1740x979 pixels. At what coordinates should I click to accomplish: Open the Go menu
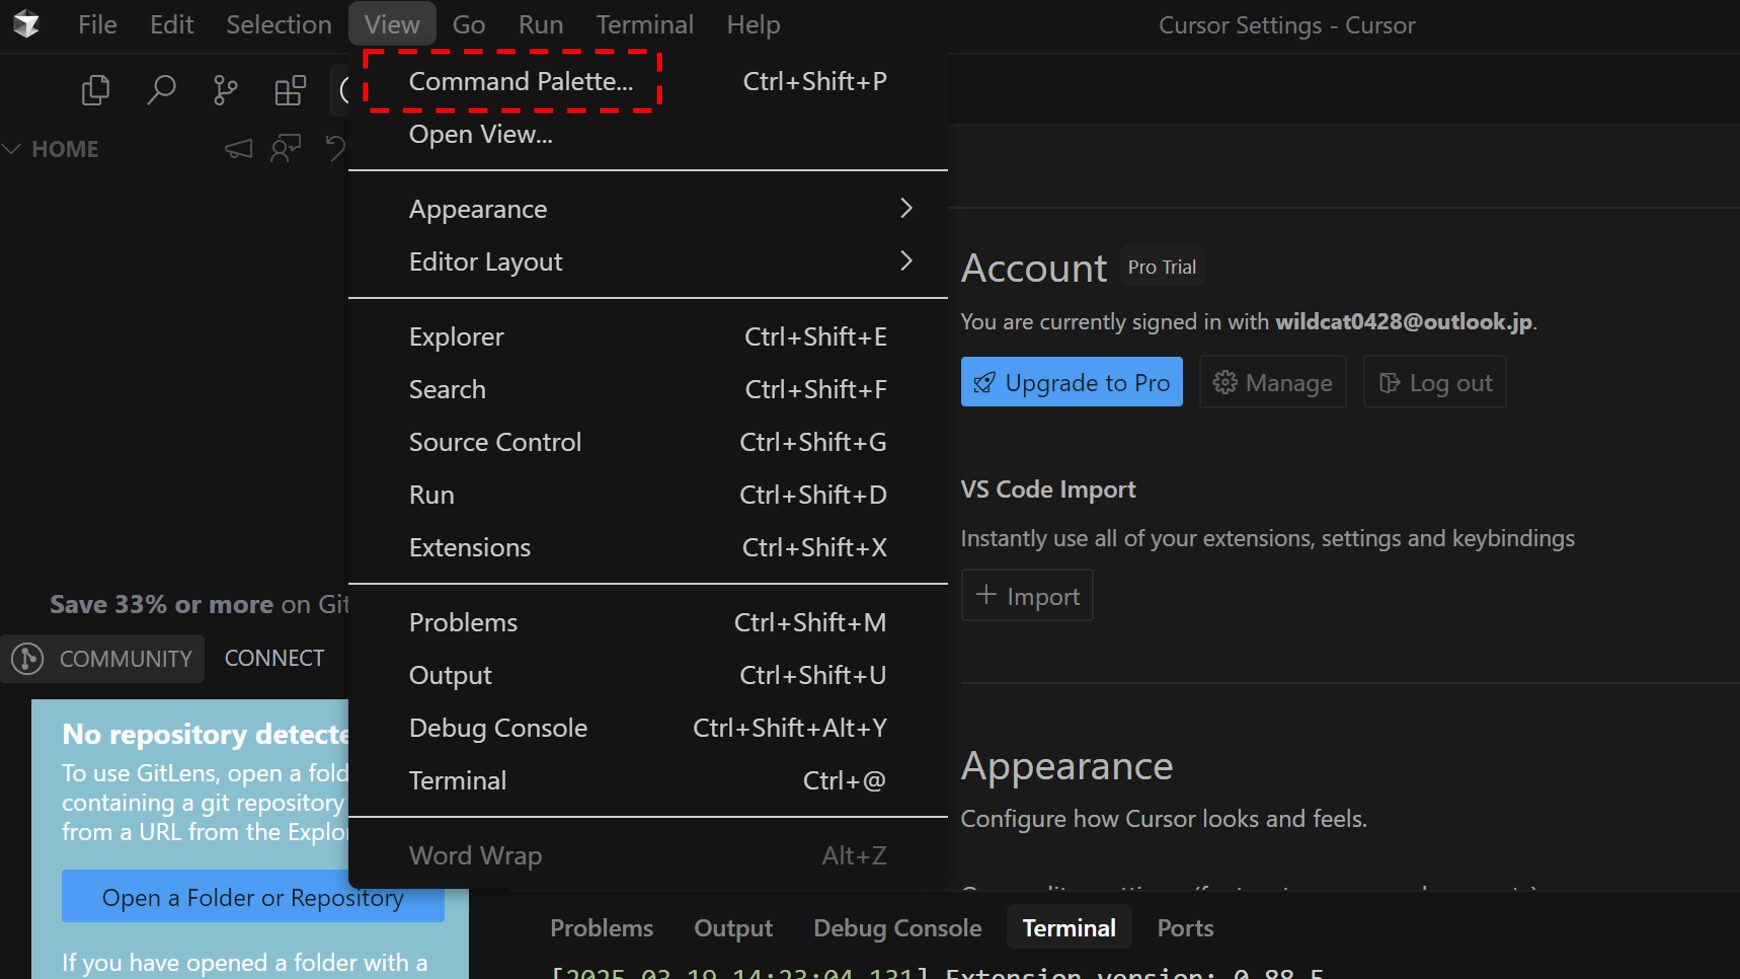[468, 24]
